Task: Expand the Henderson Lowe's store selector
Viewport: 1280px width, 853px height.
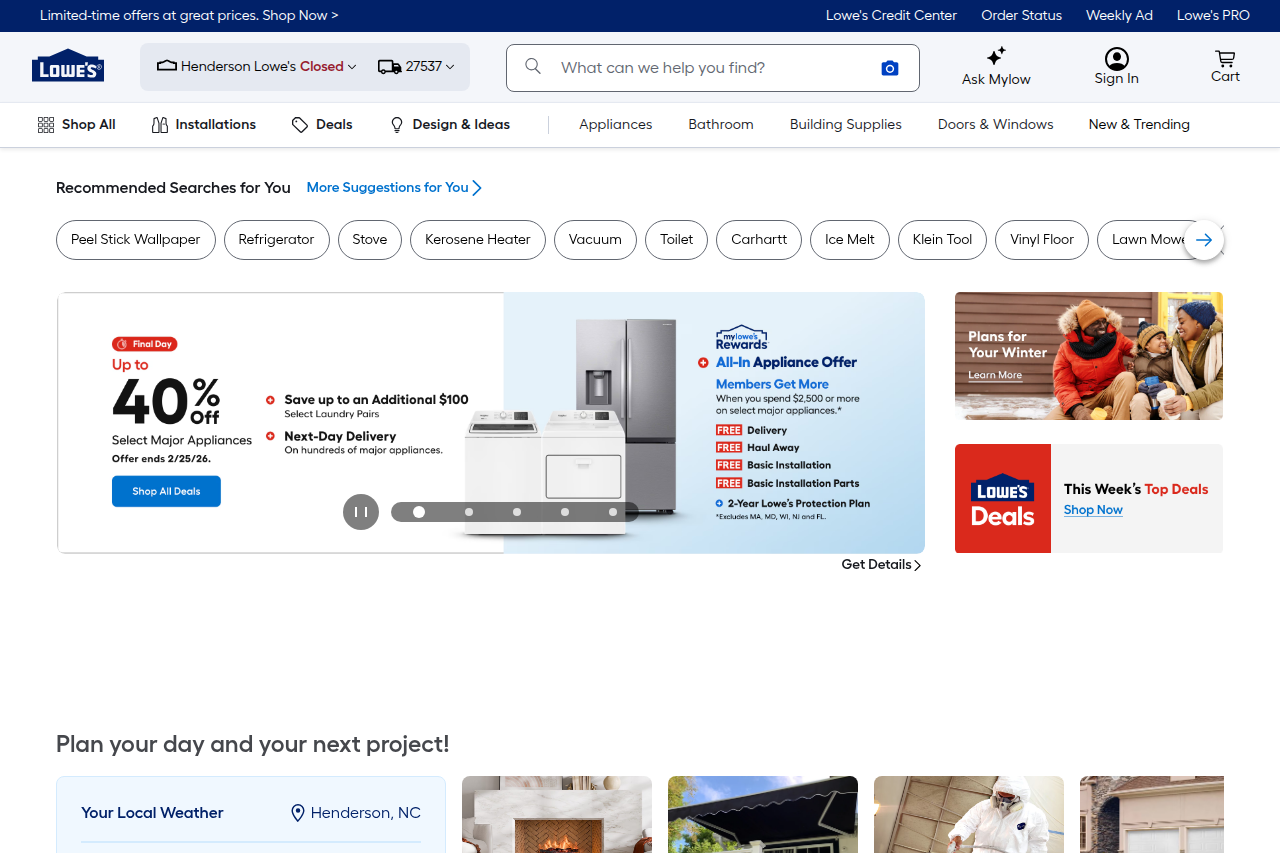Action: 255,66
